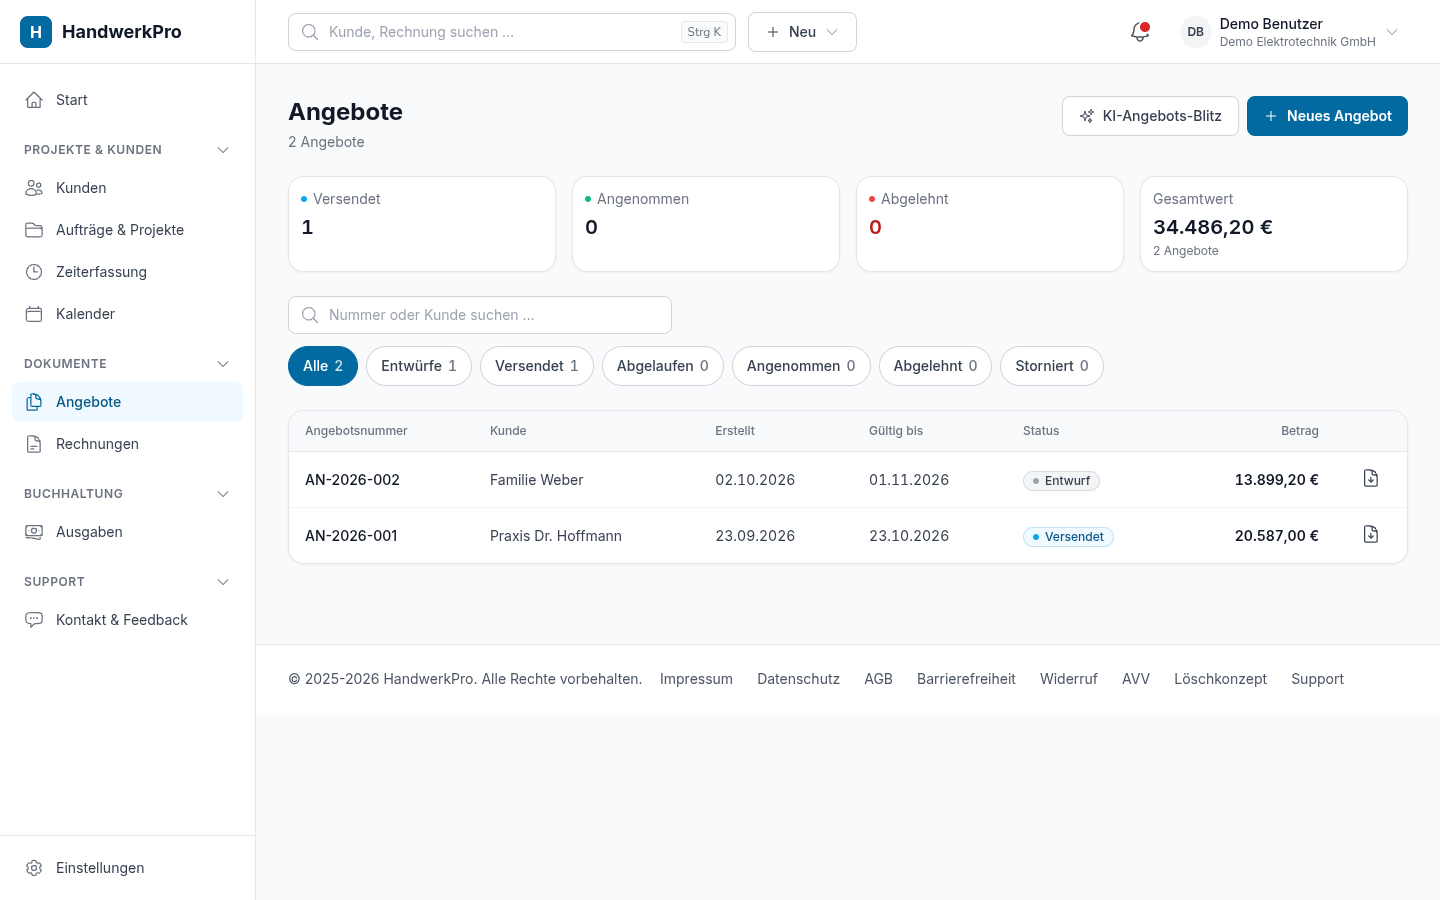This screenshot has height=900, width=1440.
Task: Download PDF for AN-2026-002
Action: pyautogui.click(x=1371, y=479)
